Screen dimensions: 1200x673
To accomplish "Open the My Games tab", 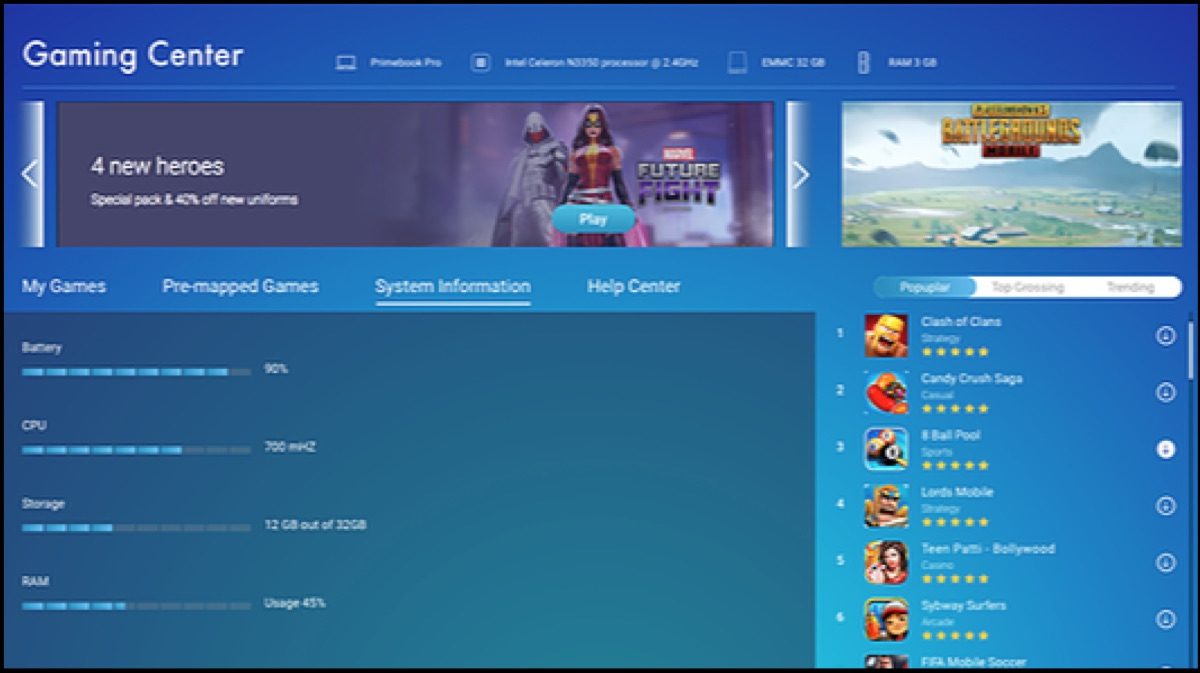I will pyautogui.click(x=64, y=286).
